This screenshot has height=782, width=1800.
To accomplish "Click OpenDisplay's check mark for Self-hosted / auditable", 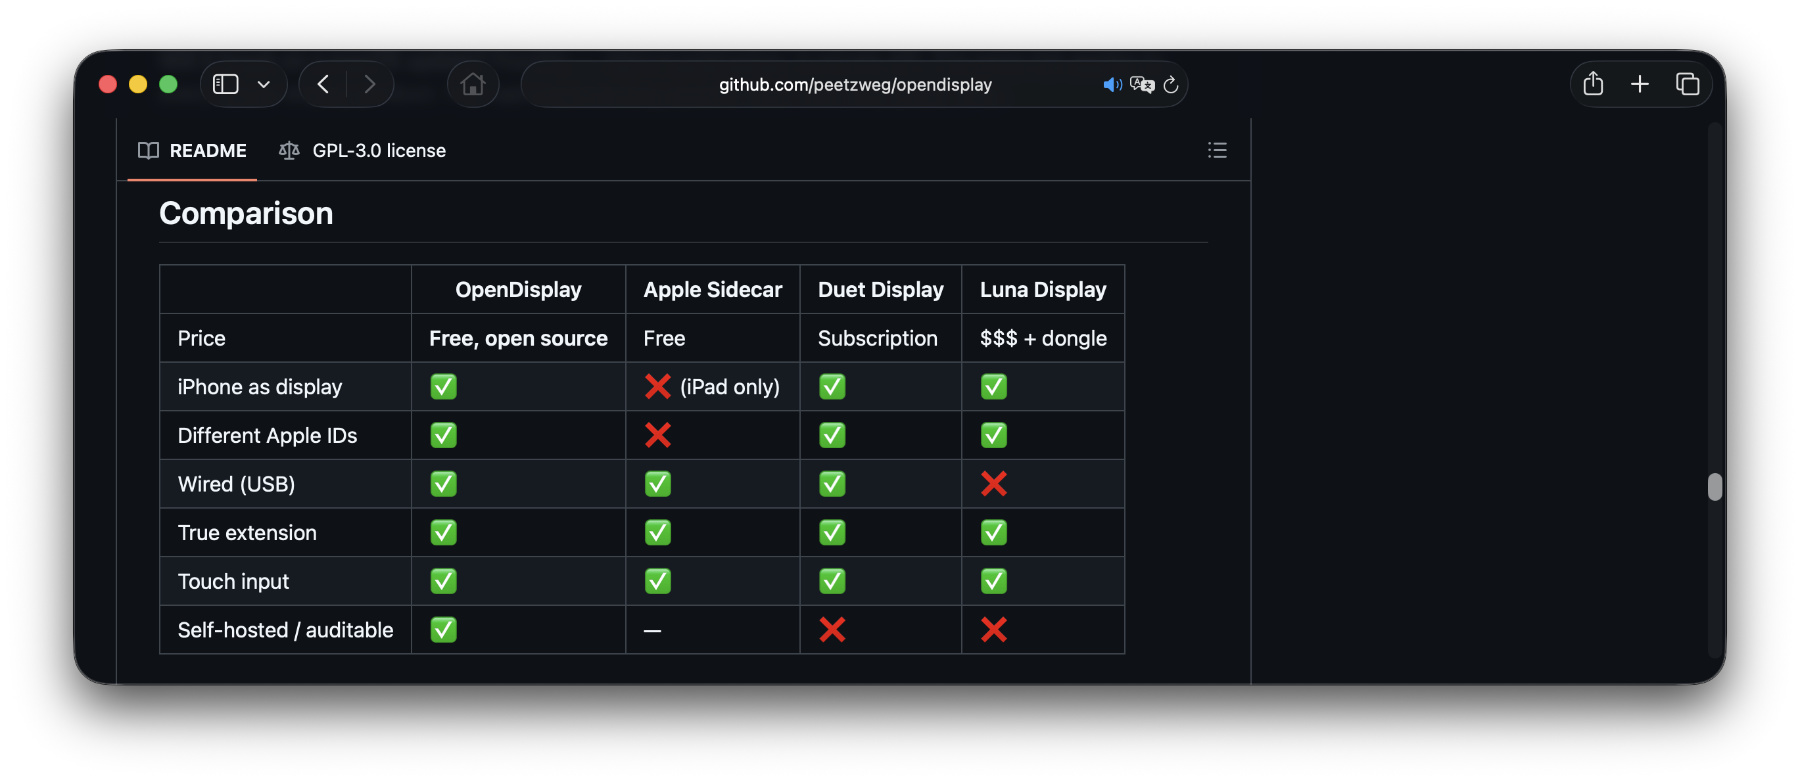I will 443,630.
